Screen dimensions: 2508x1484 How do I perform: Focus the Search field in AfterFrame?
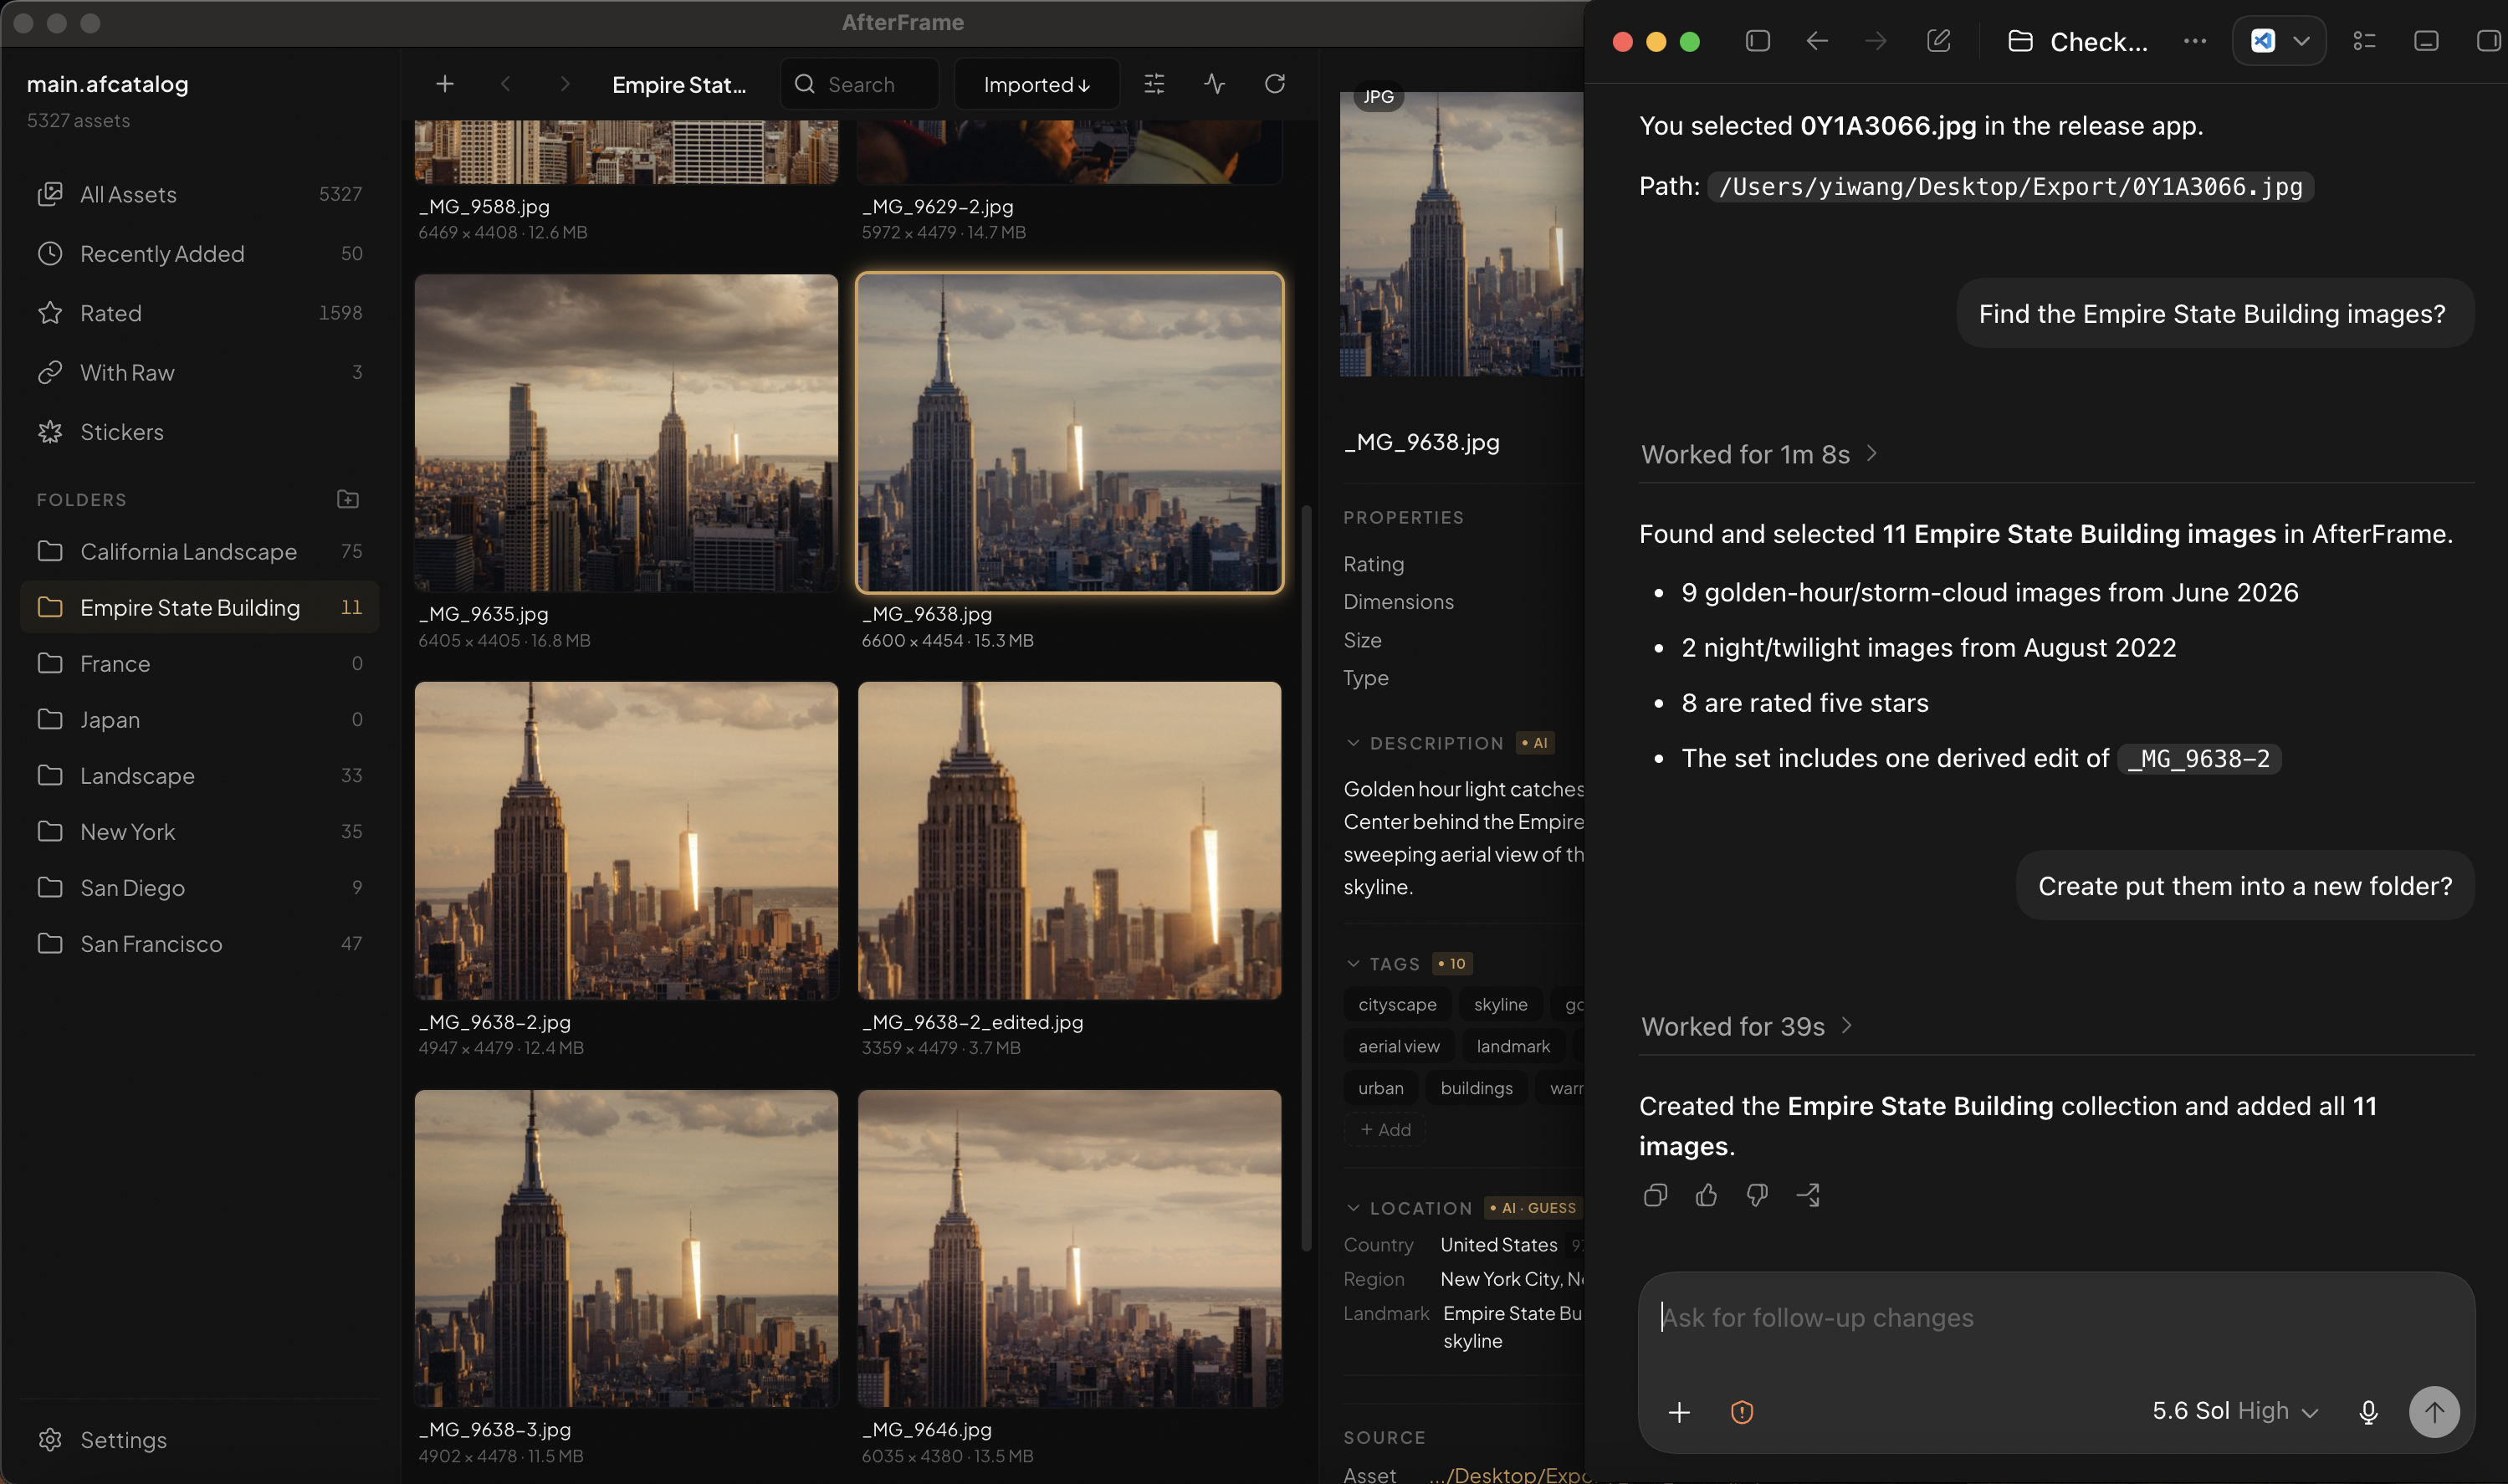(x=860, y=84)
